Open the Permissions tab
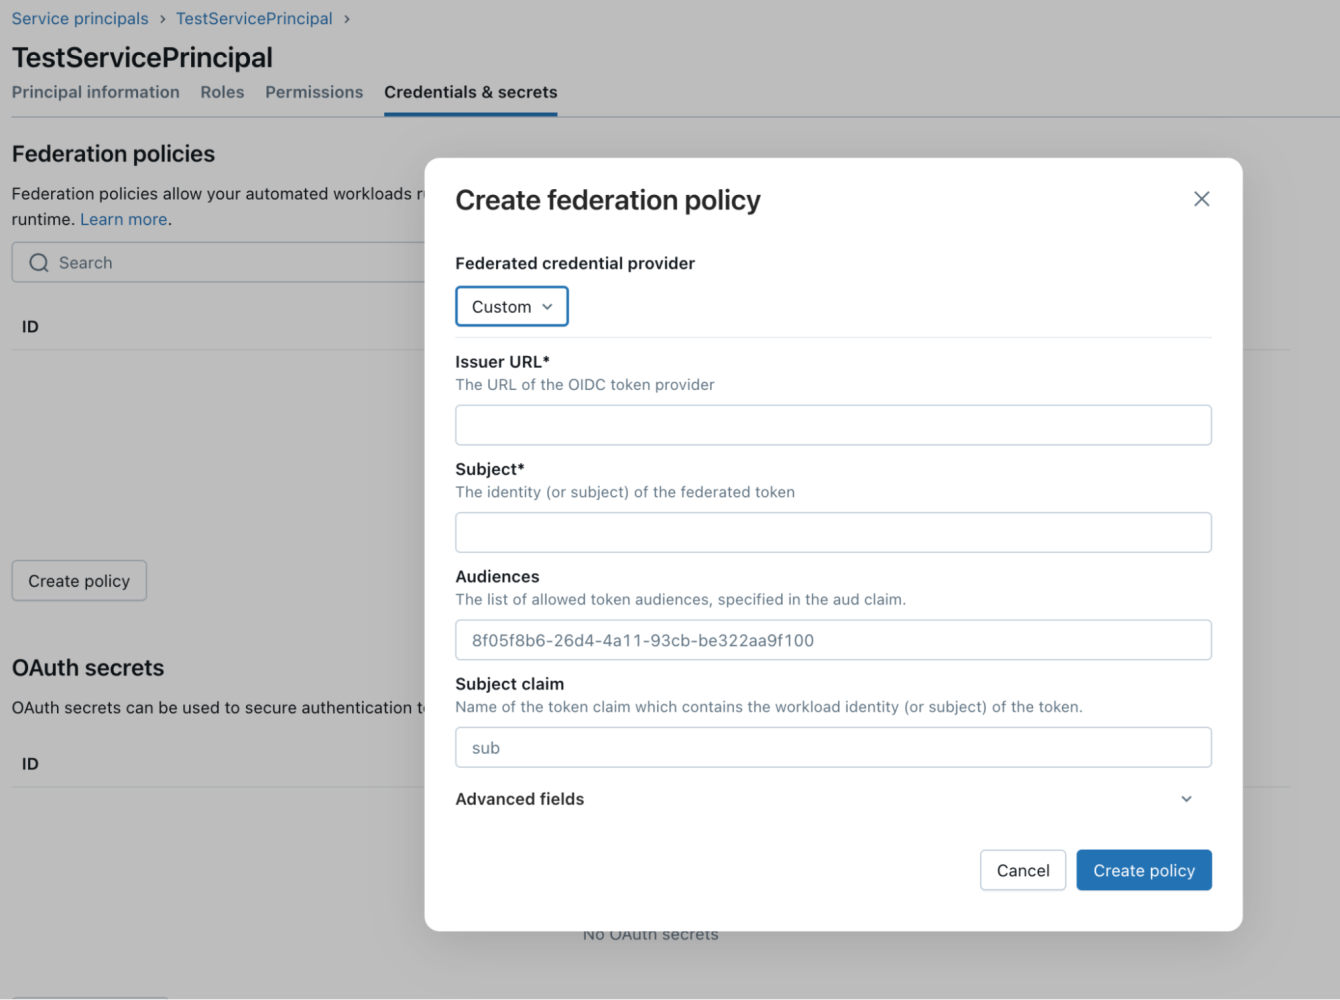The width and height of the screenshot is (1340, 1000). click(314, 92)
